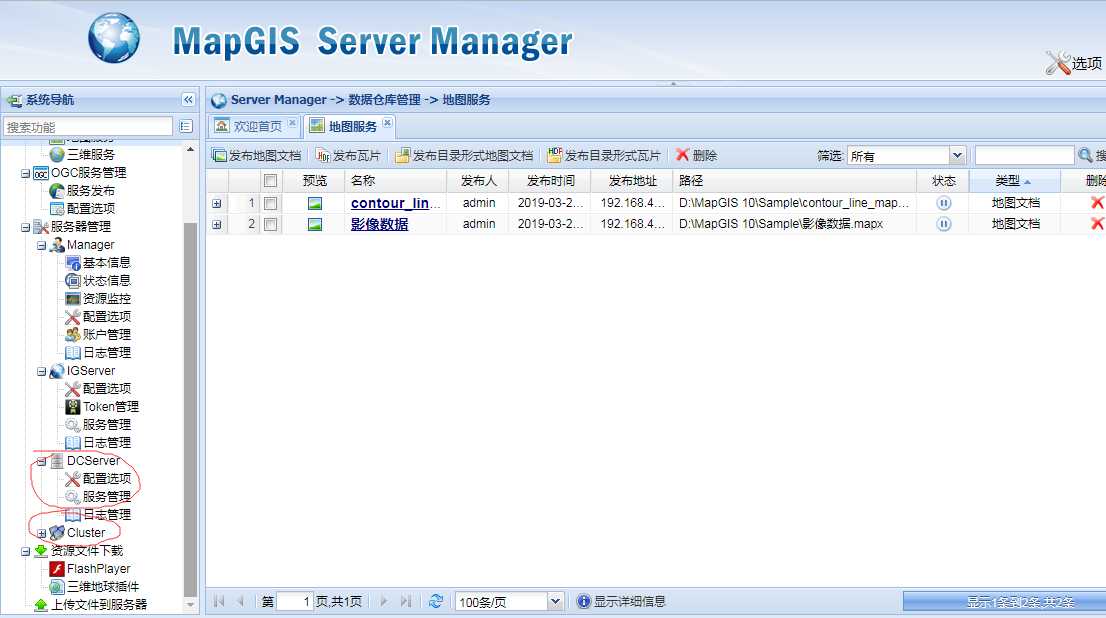Collapse the IGServer tree node
This screenshot has height=618, width=1106.
[42, 371]
